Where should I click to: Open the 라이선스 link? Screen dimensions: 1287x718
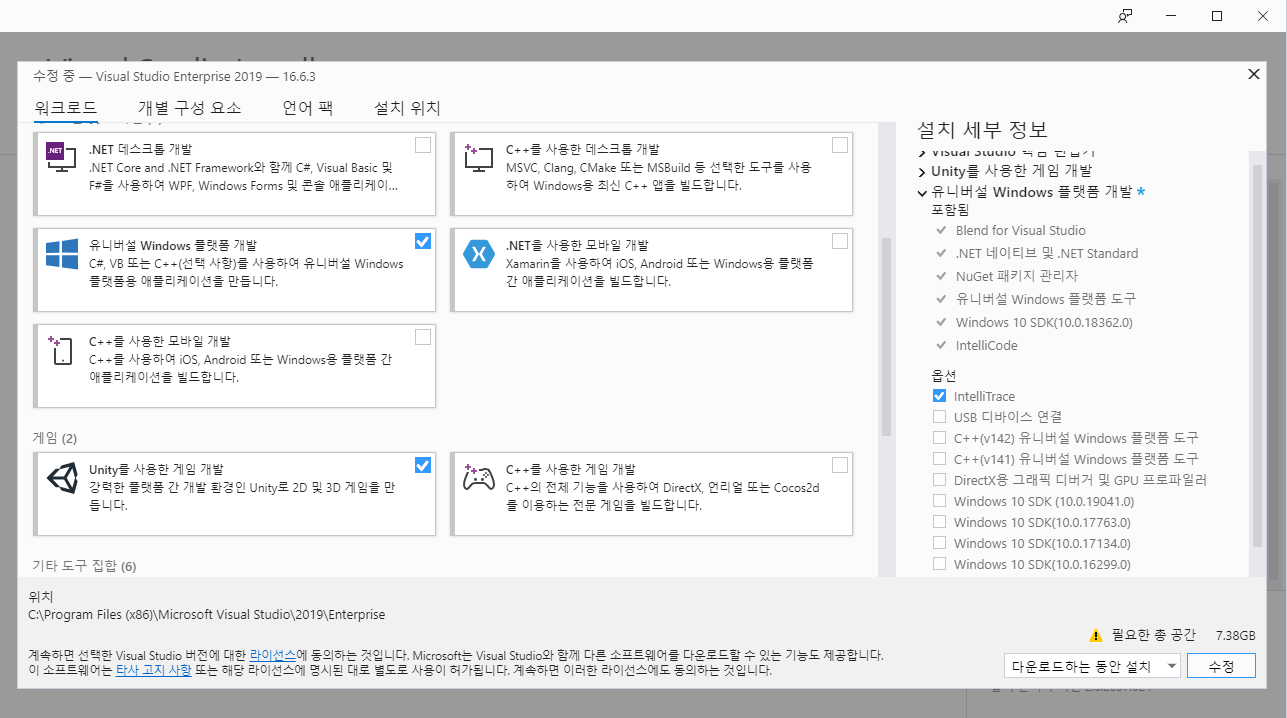point(272,654)
